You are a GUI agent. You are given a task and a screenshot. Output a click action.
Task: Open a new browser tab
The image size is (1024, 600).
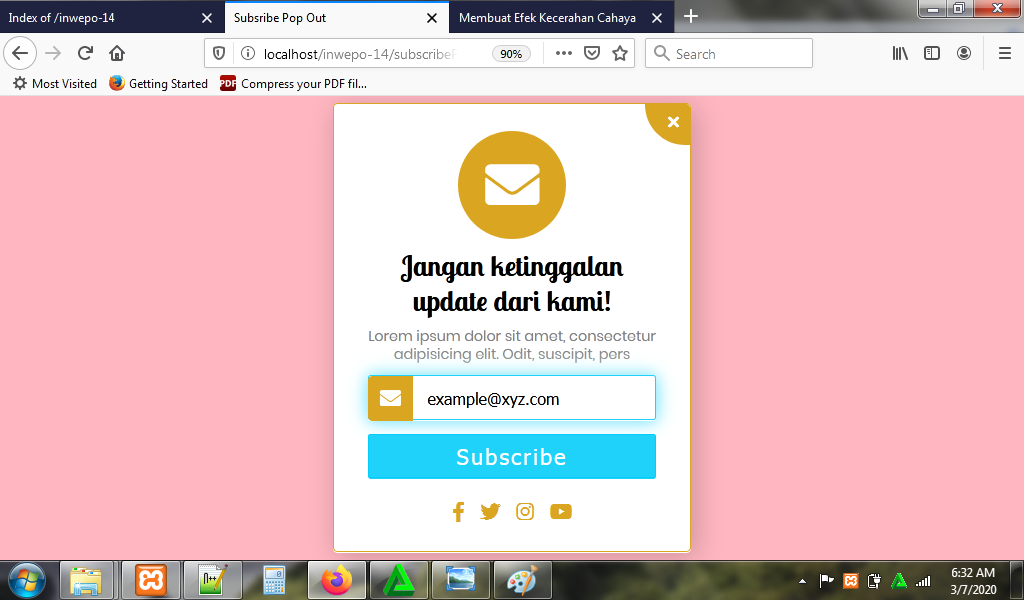tap(691, 16)
